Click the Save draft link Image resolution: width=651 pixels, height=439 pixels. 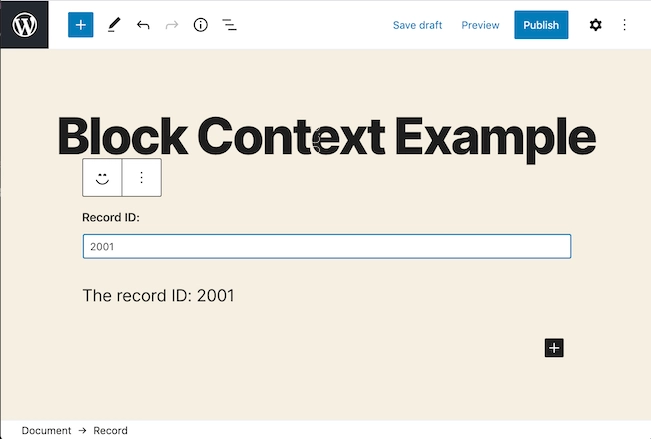(x=417, y=25)
